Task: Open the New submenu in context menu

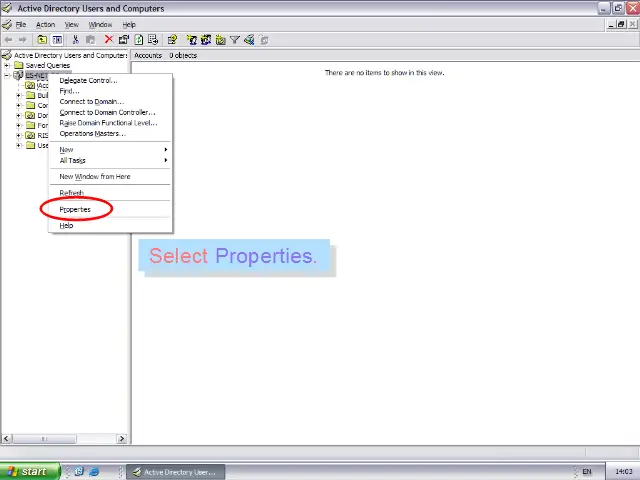Action: click(110, 149)
